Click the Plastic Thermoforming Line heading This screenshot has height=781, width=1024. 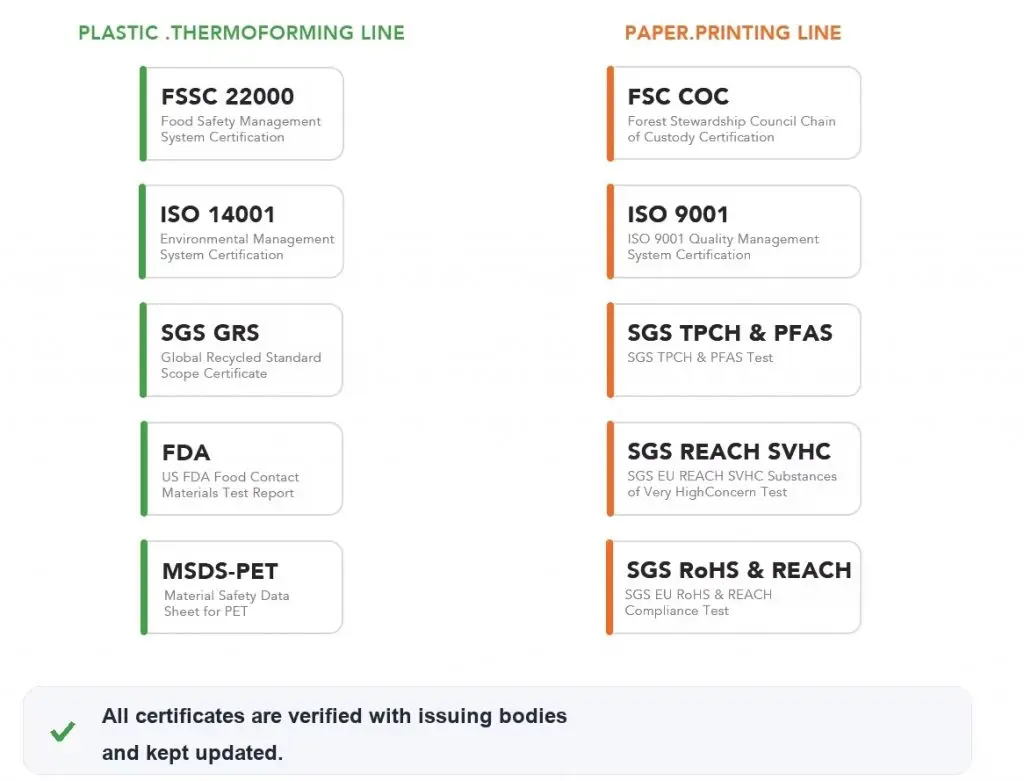coord(242,33)
